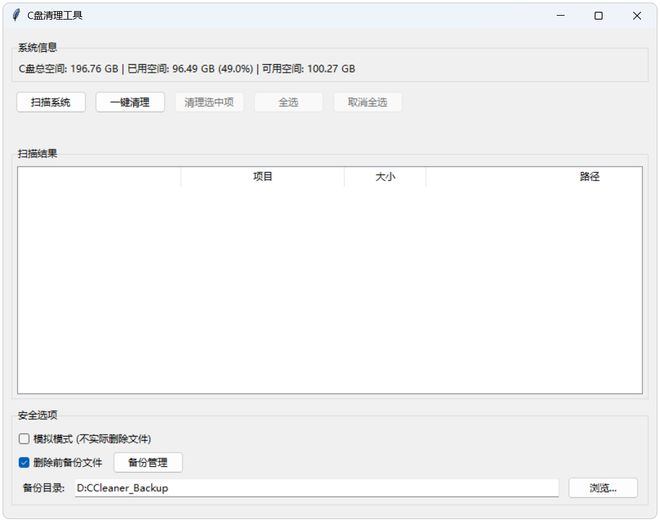Image resolution: width=660 pixels, height=523 pixels.
Task: Click the feather app icon in title bar
Action: 16,16
